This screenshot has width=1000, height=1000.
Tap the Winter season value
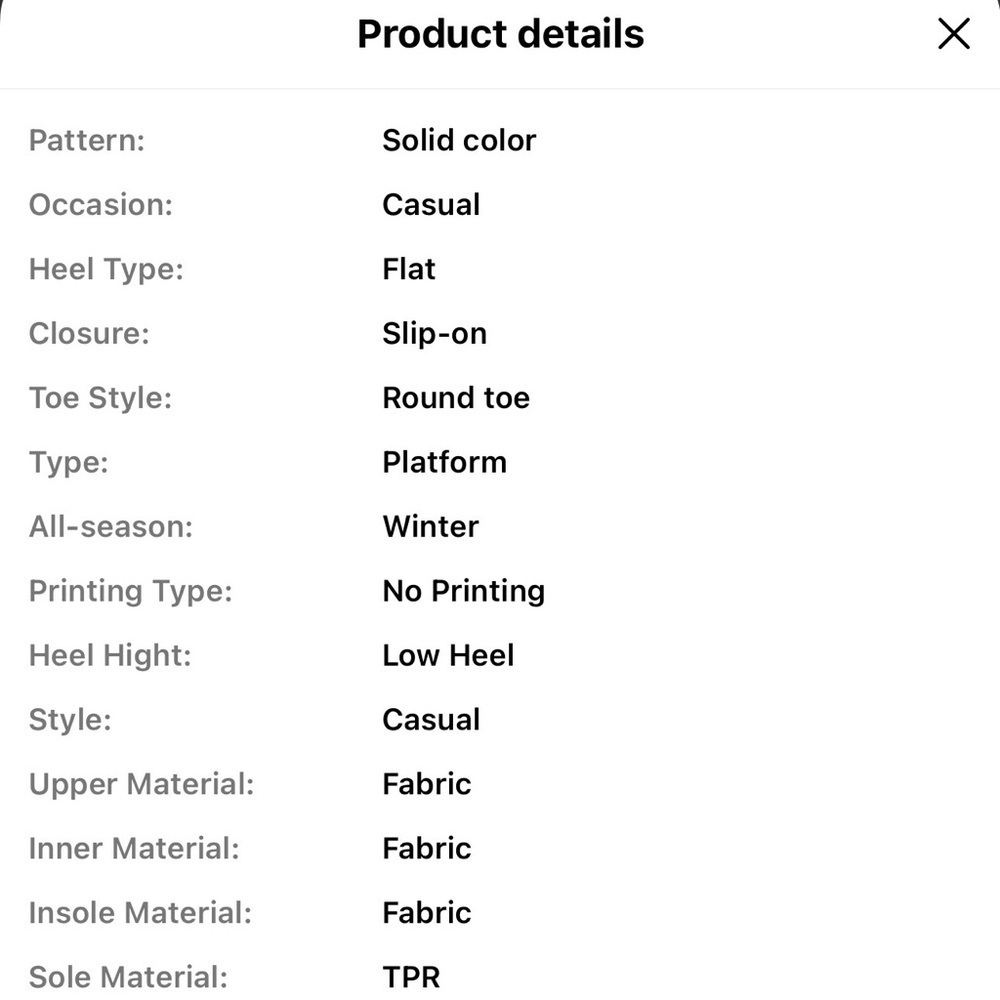point(430,527)
